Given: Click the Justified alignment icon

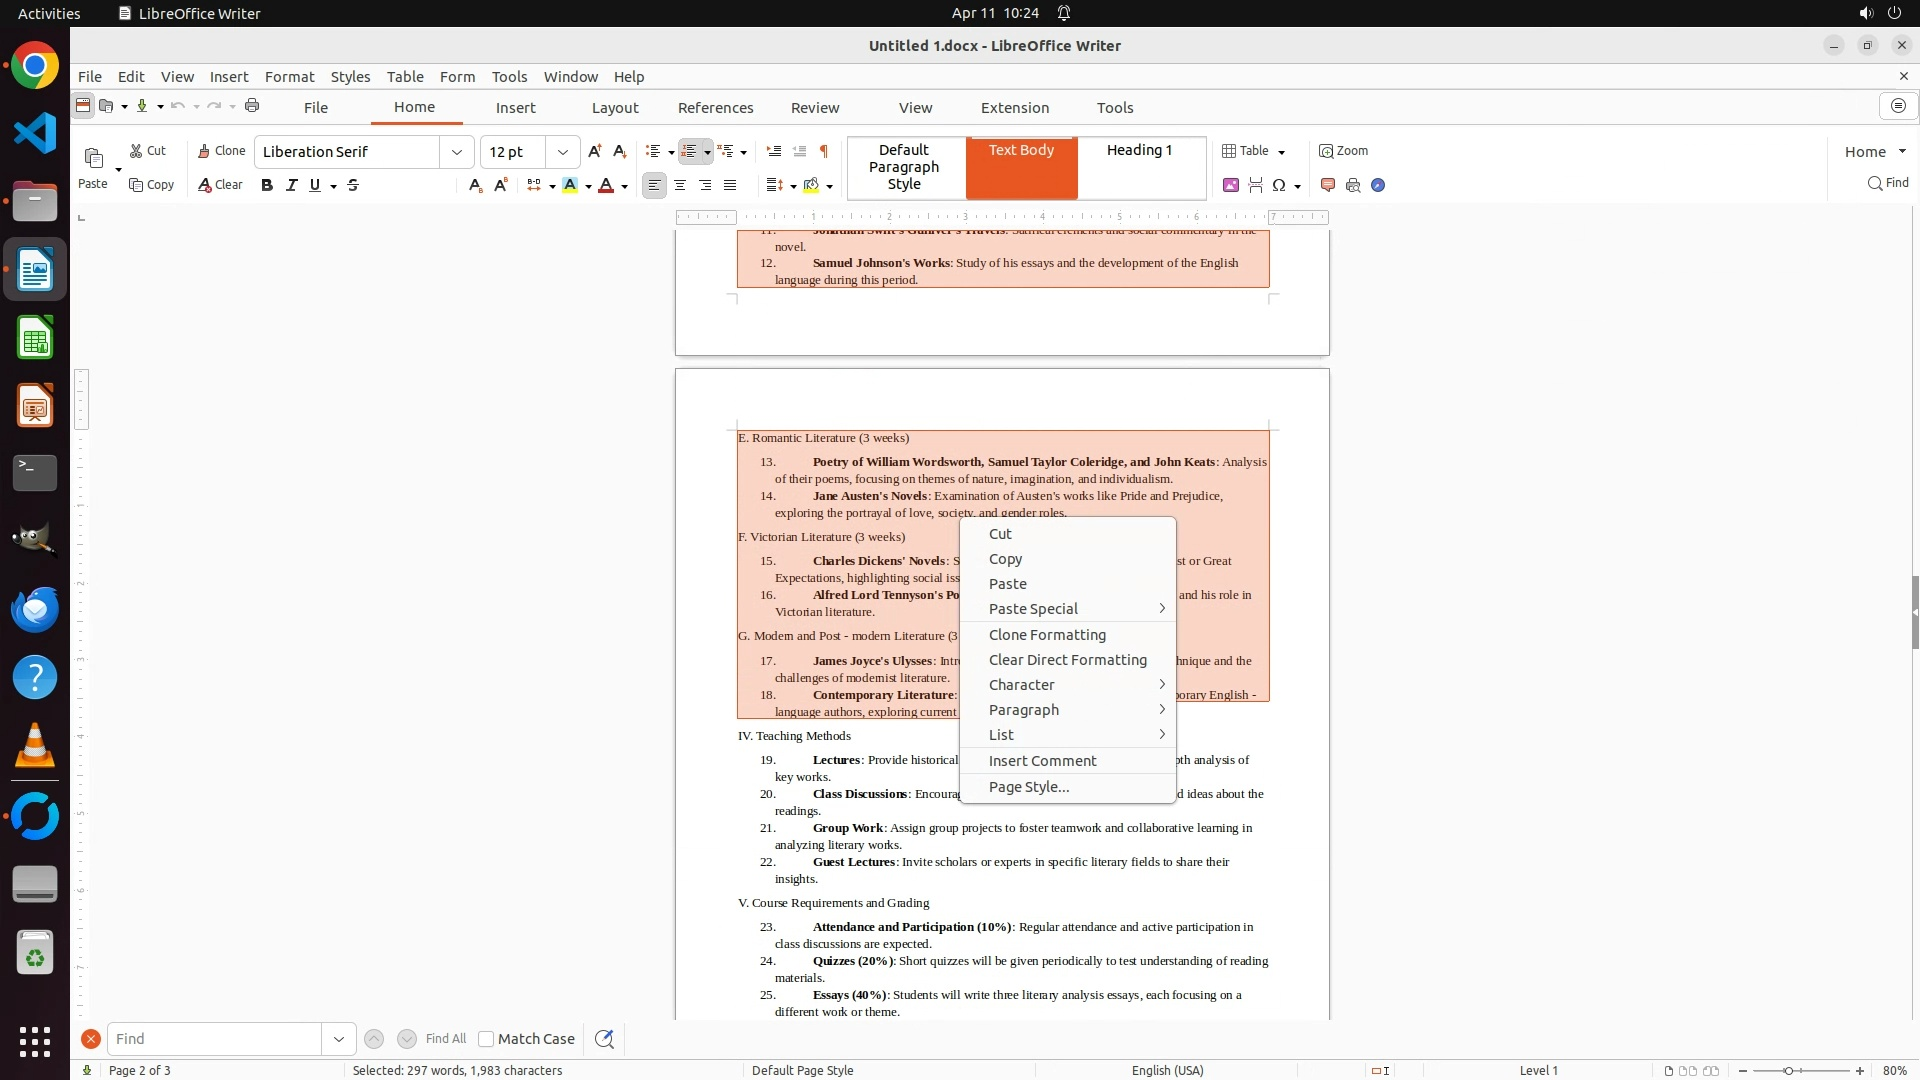Looking at the screenshot, I should click(x=730, y=185).
